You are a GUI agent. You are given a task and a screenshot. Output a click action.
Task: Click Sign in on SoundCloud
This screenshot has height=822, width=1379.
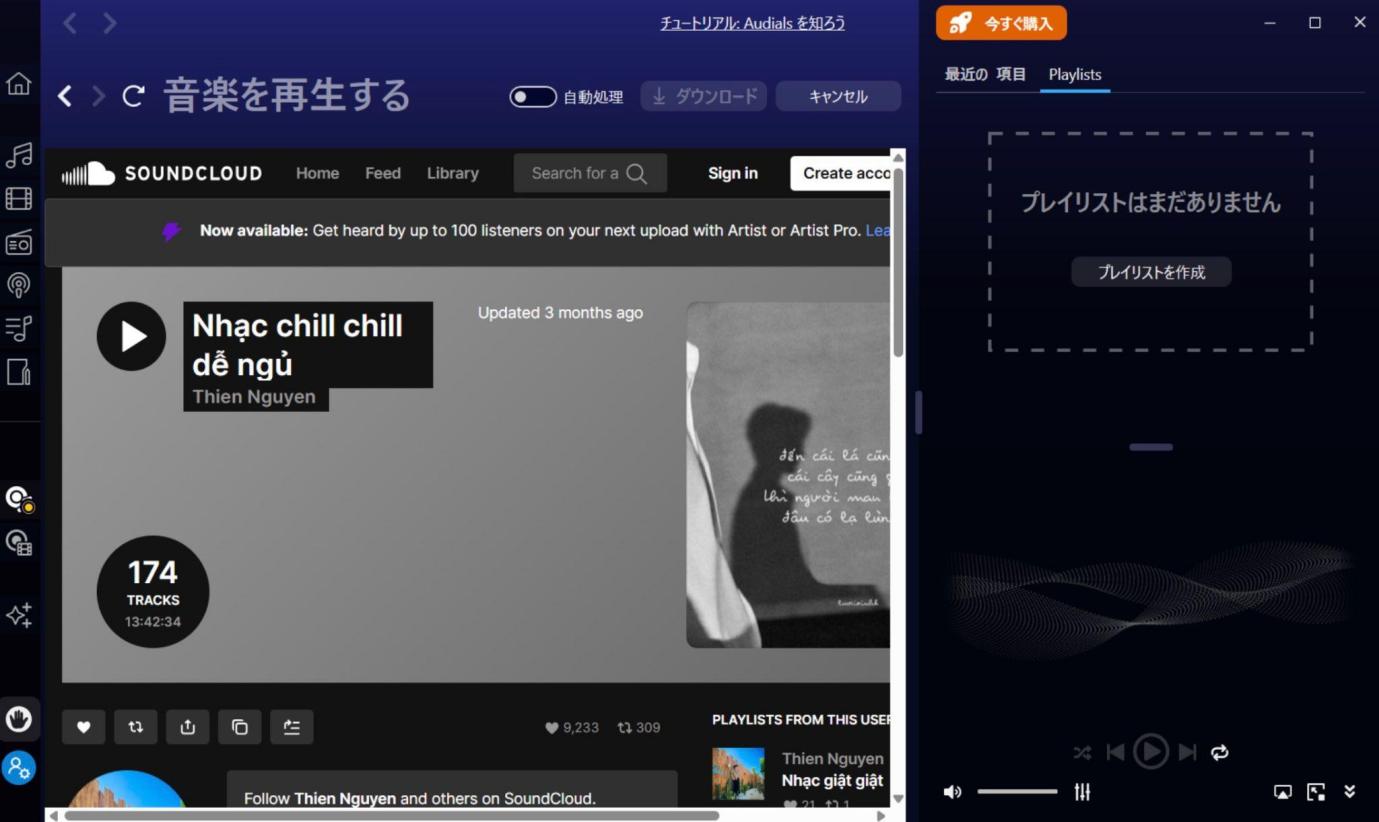coord(733,173)
